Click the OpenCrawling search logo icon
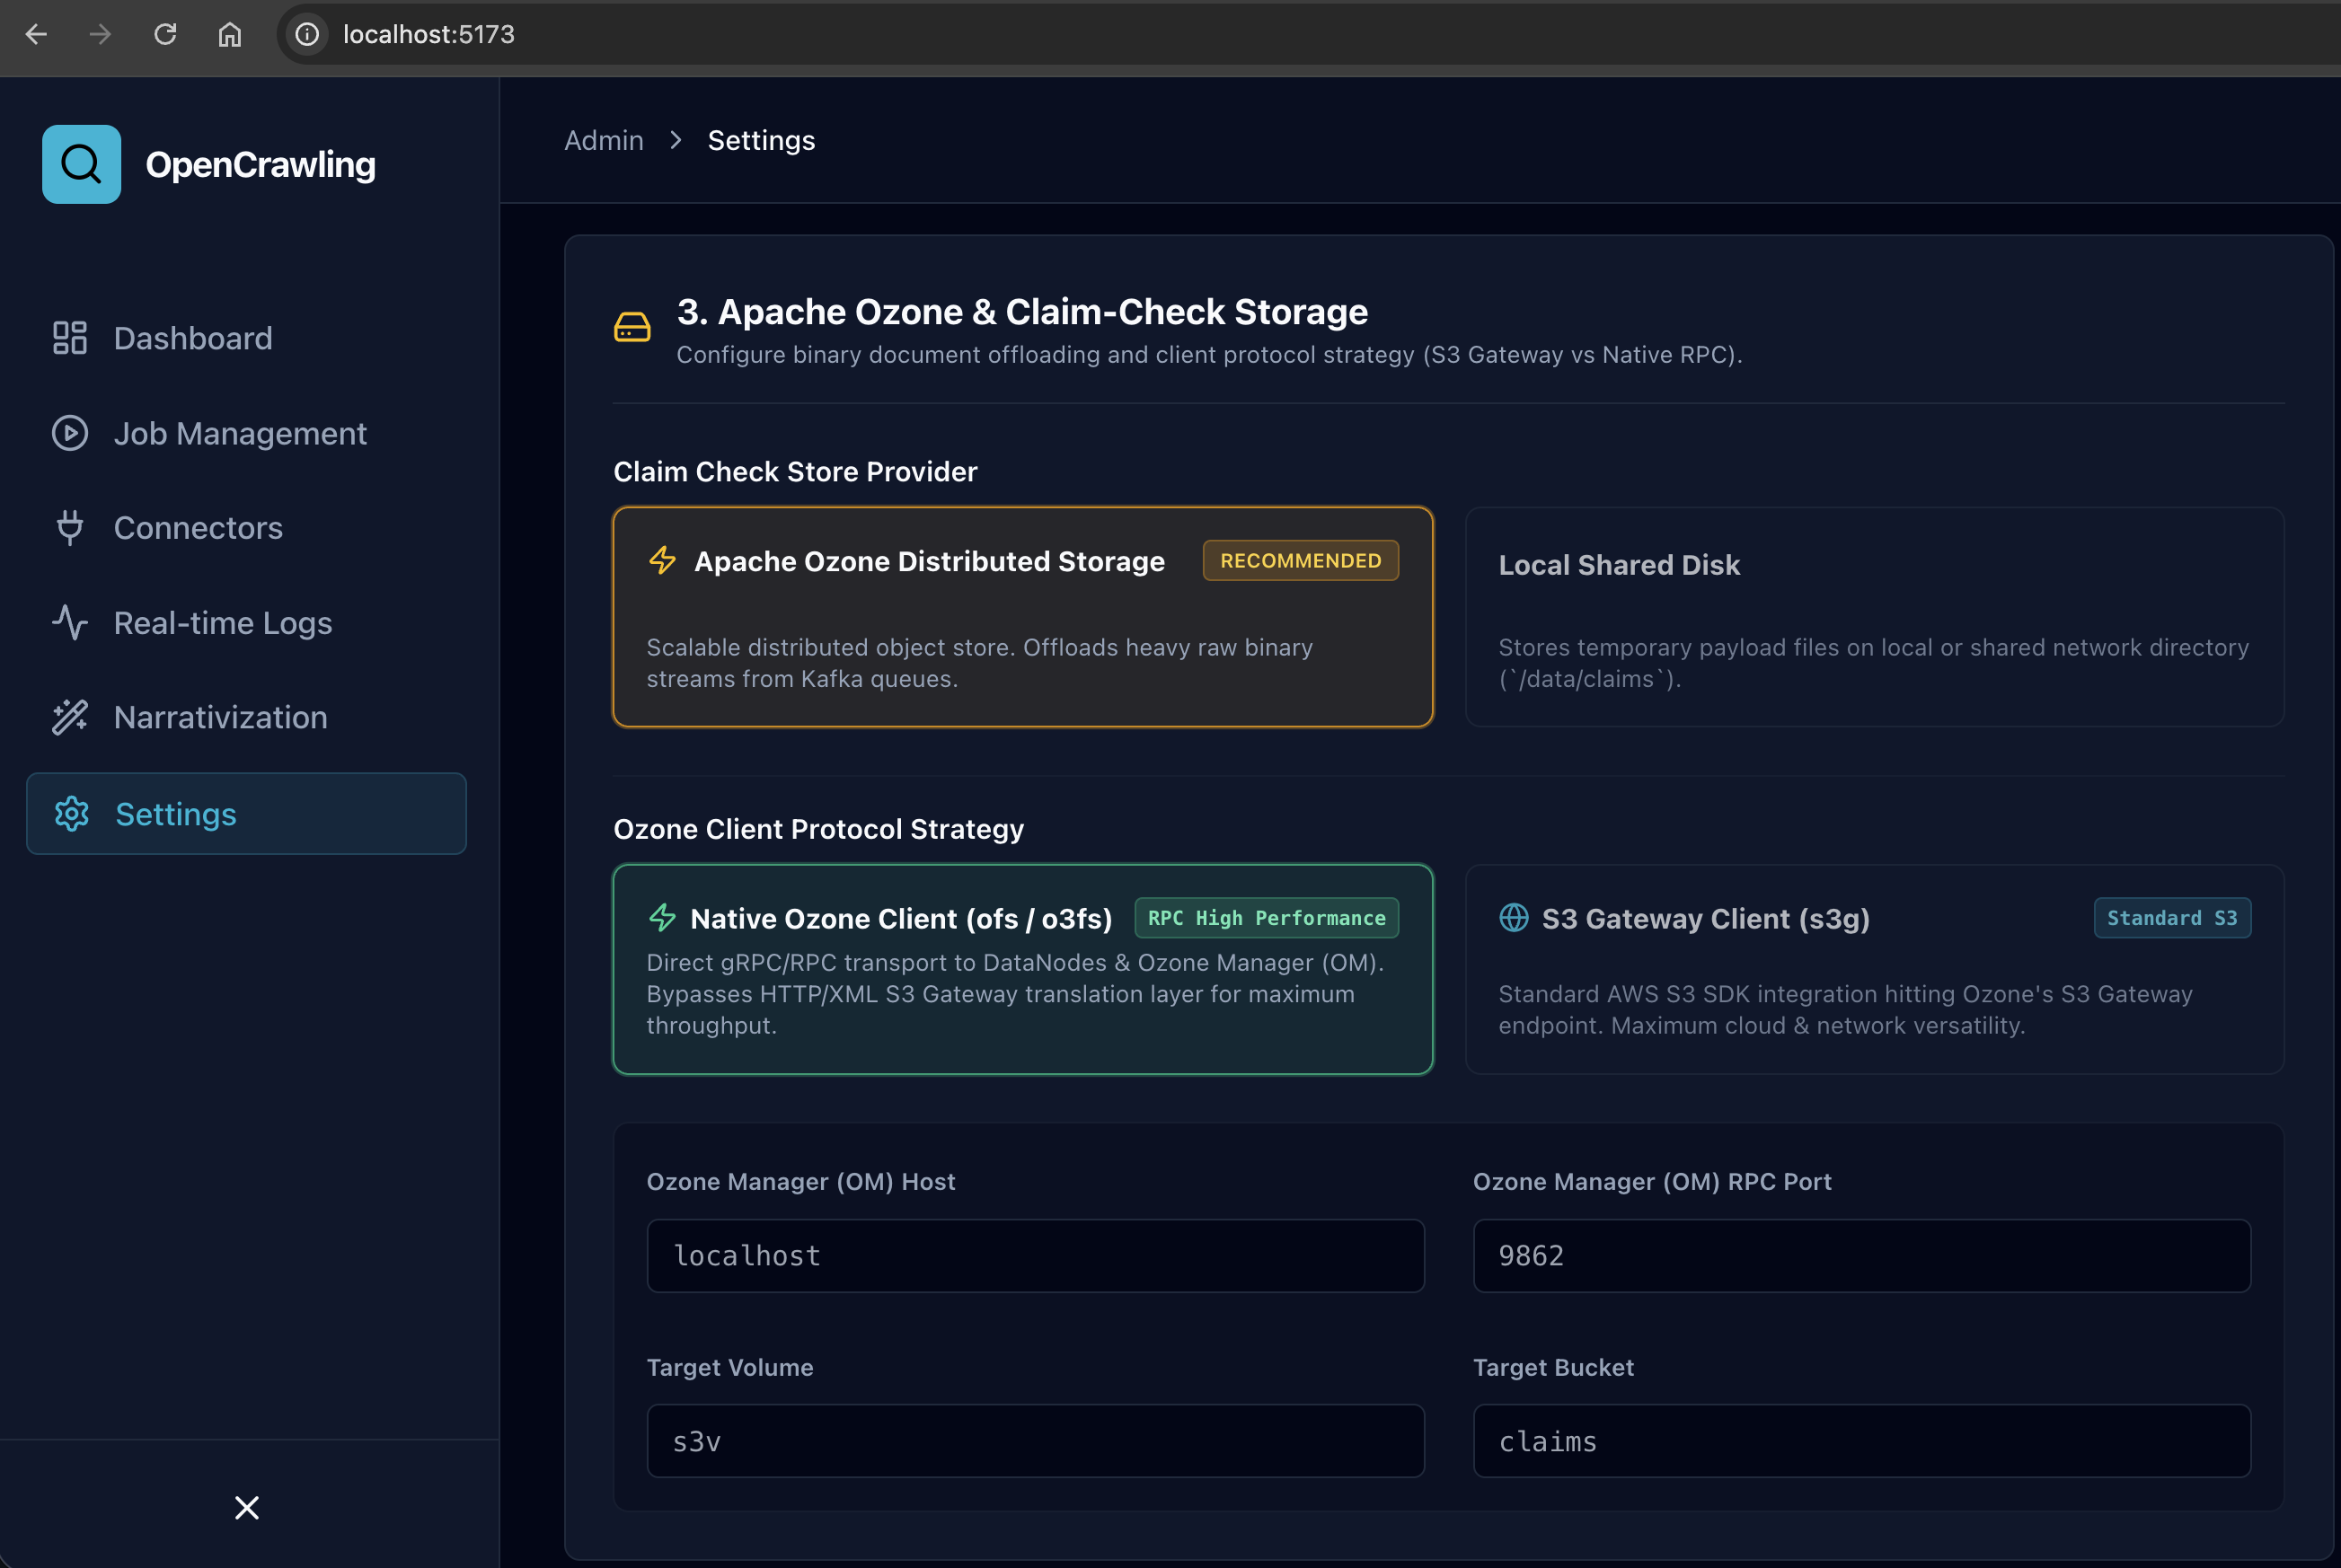The height and width of the screenshot is (1568, 2341). point(81,164)
